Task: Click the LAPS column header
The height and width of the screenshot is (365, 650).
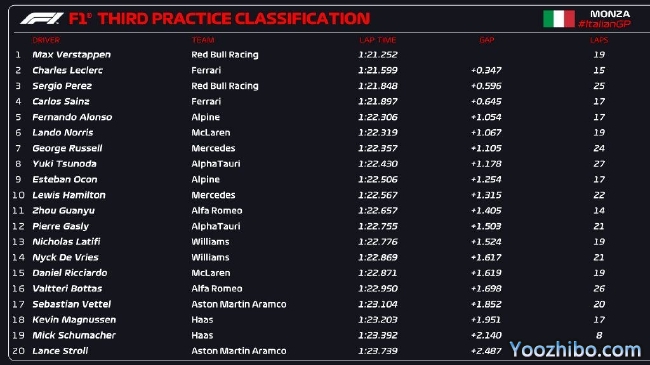Action: (x=599, y=40)
